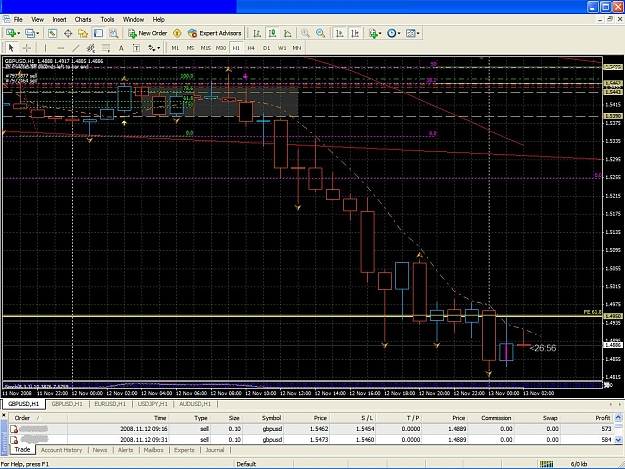This screenshot has width=625, height=469.
Task: Select the sell order opened at 09:31
Action: tap(311, 440)
